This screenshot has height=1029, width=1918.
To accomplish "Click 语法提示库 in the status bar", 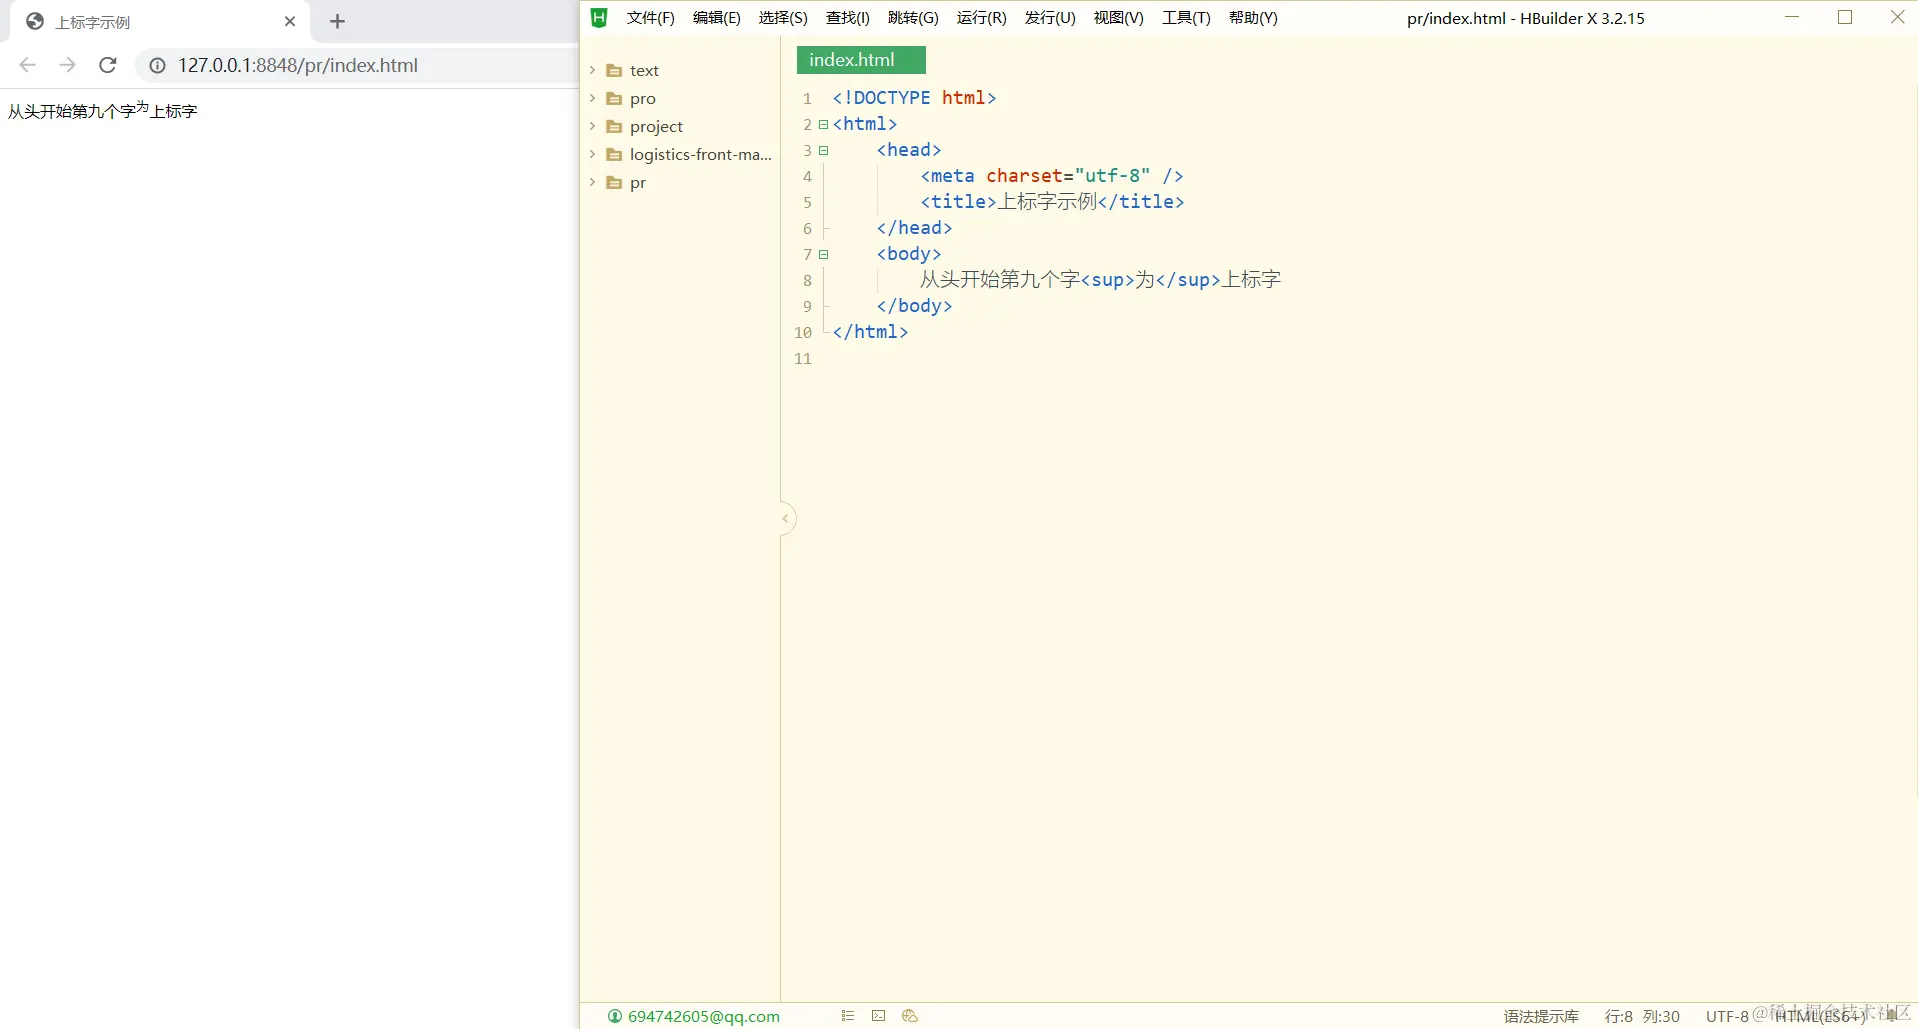I will tap(1540, 1016).
